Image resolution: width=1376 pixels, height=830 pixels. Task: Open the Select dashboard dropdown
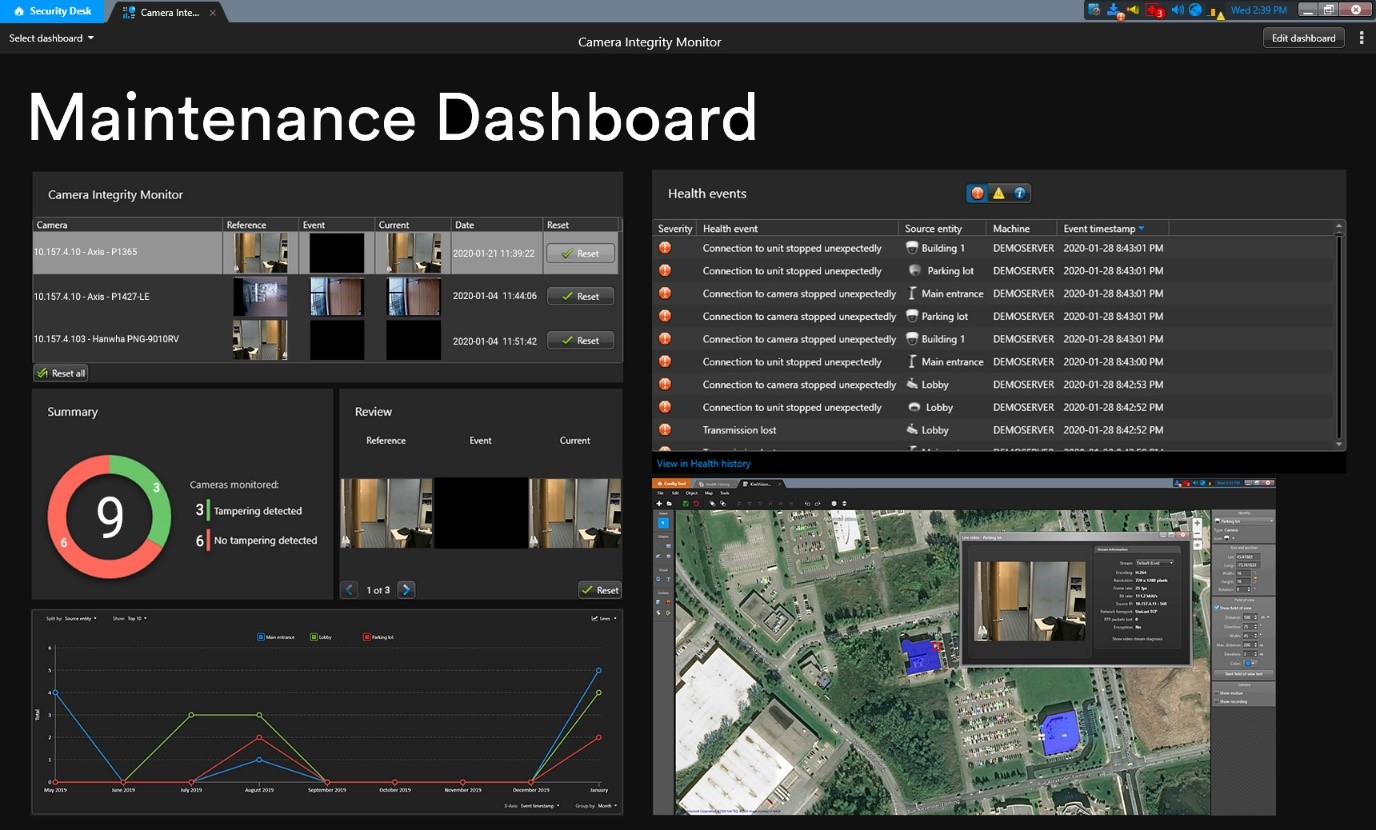pos(52,38)
